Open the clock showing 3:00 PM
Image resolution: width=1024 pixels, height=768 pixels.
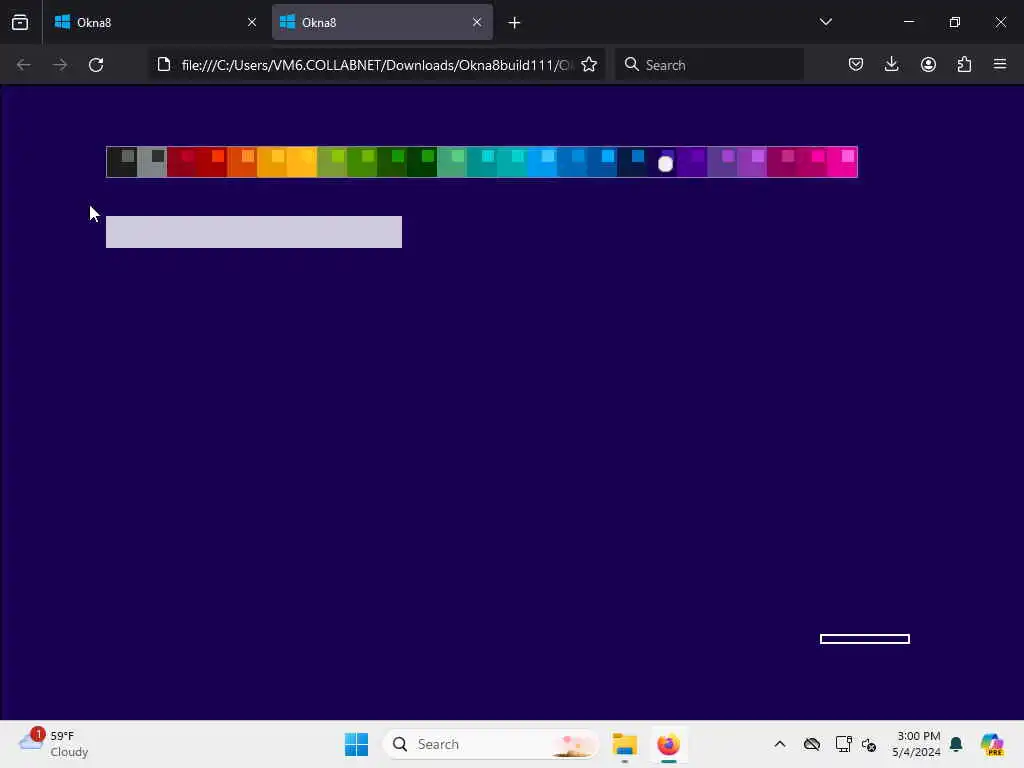coord(916,744)
